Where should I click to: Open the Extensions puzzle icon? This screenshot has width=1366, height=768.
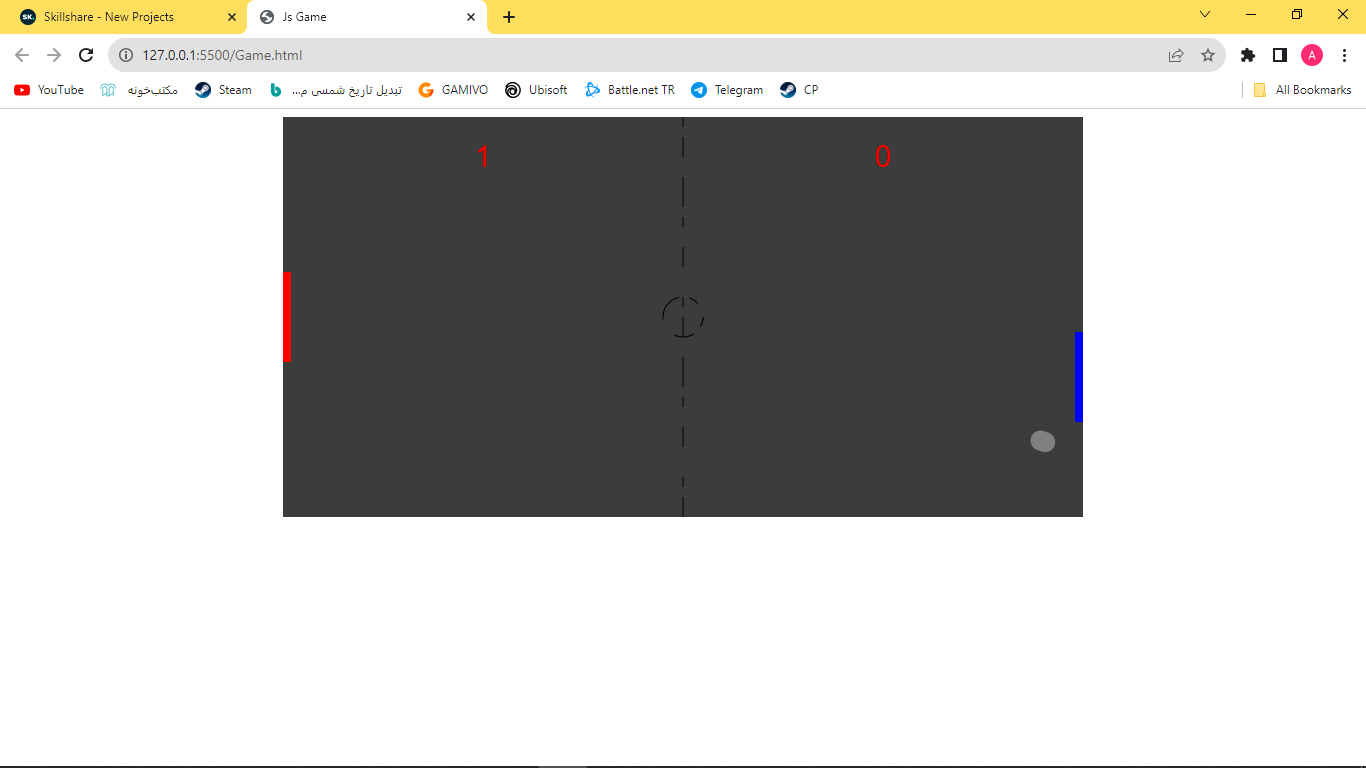[1247, 55]
